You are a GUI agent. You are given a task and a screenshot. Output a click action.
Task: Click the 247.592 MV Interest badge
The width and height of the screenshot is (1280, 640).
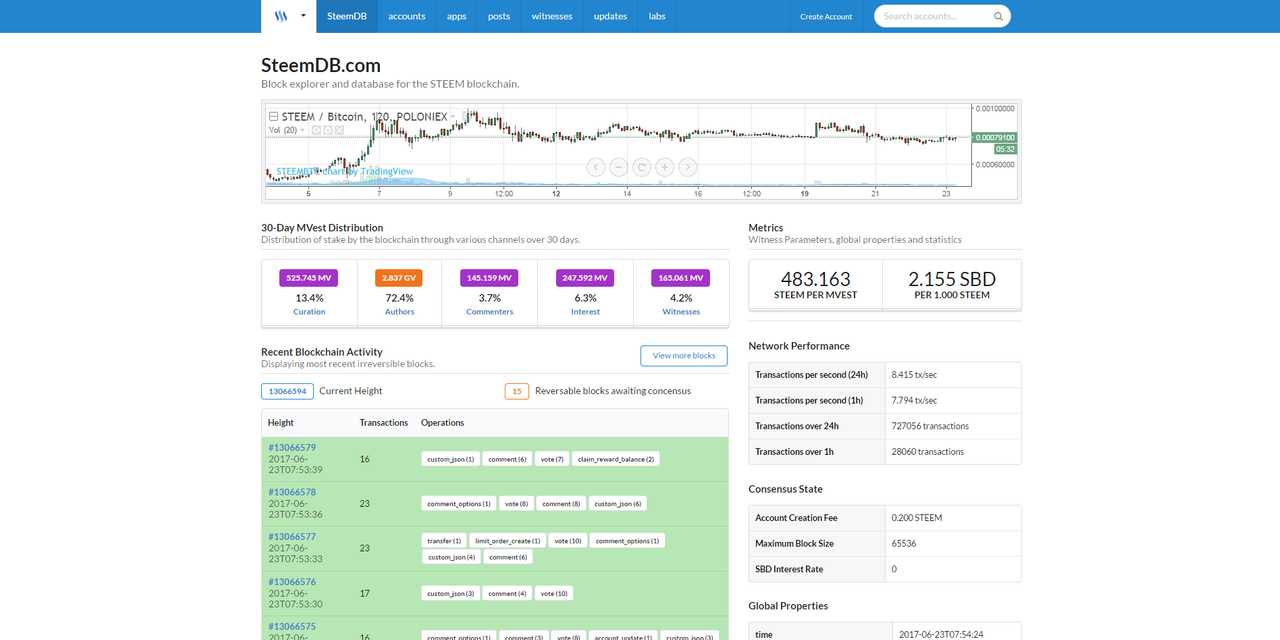[585, 278]
